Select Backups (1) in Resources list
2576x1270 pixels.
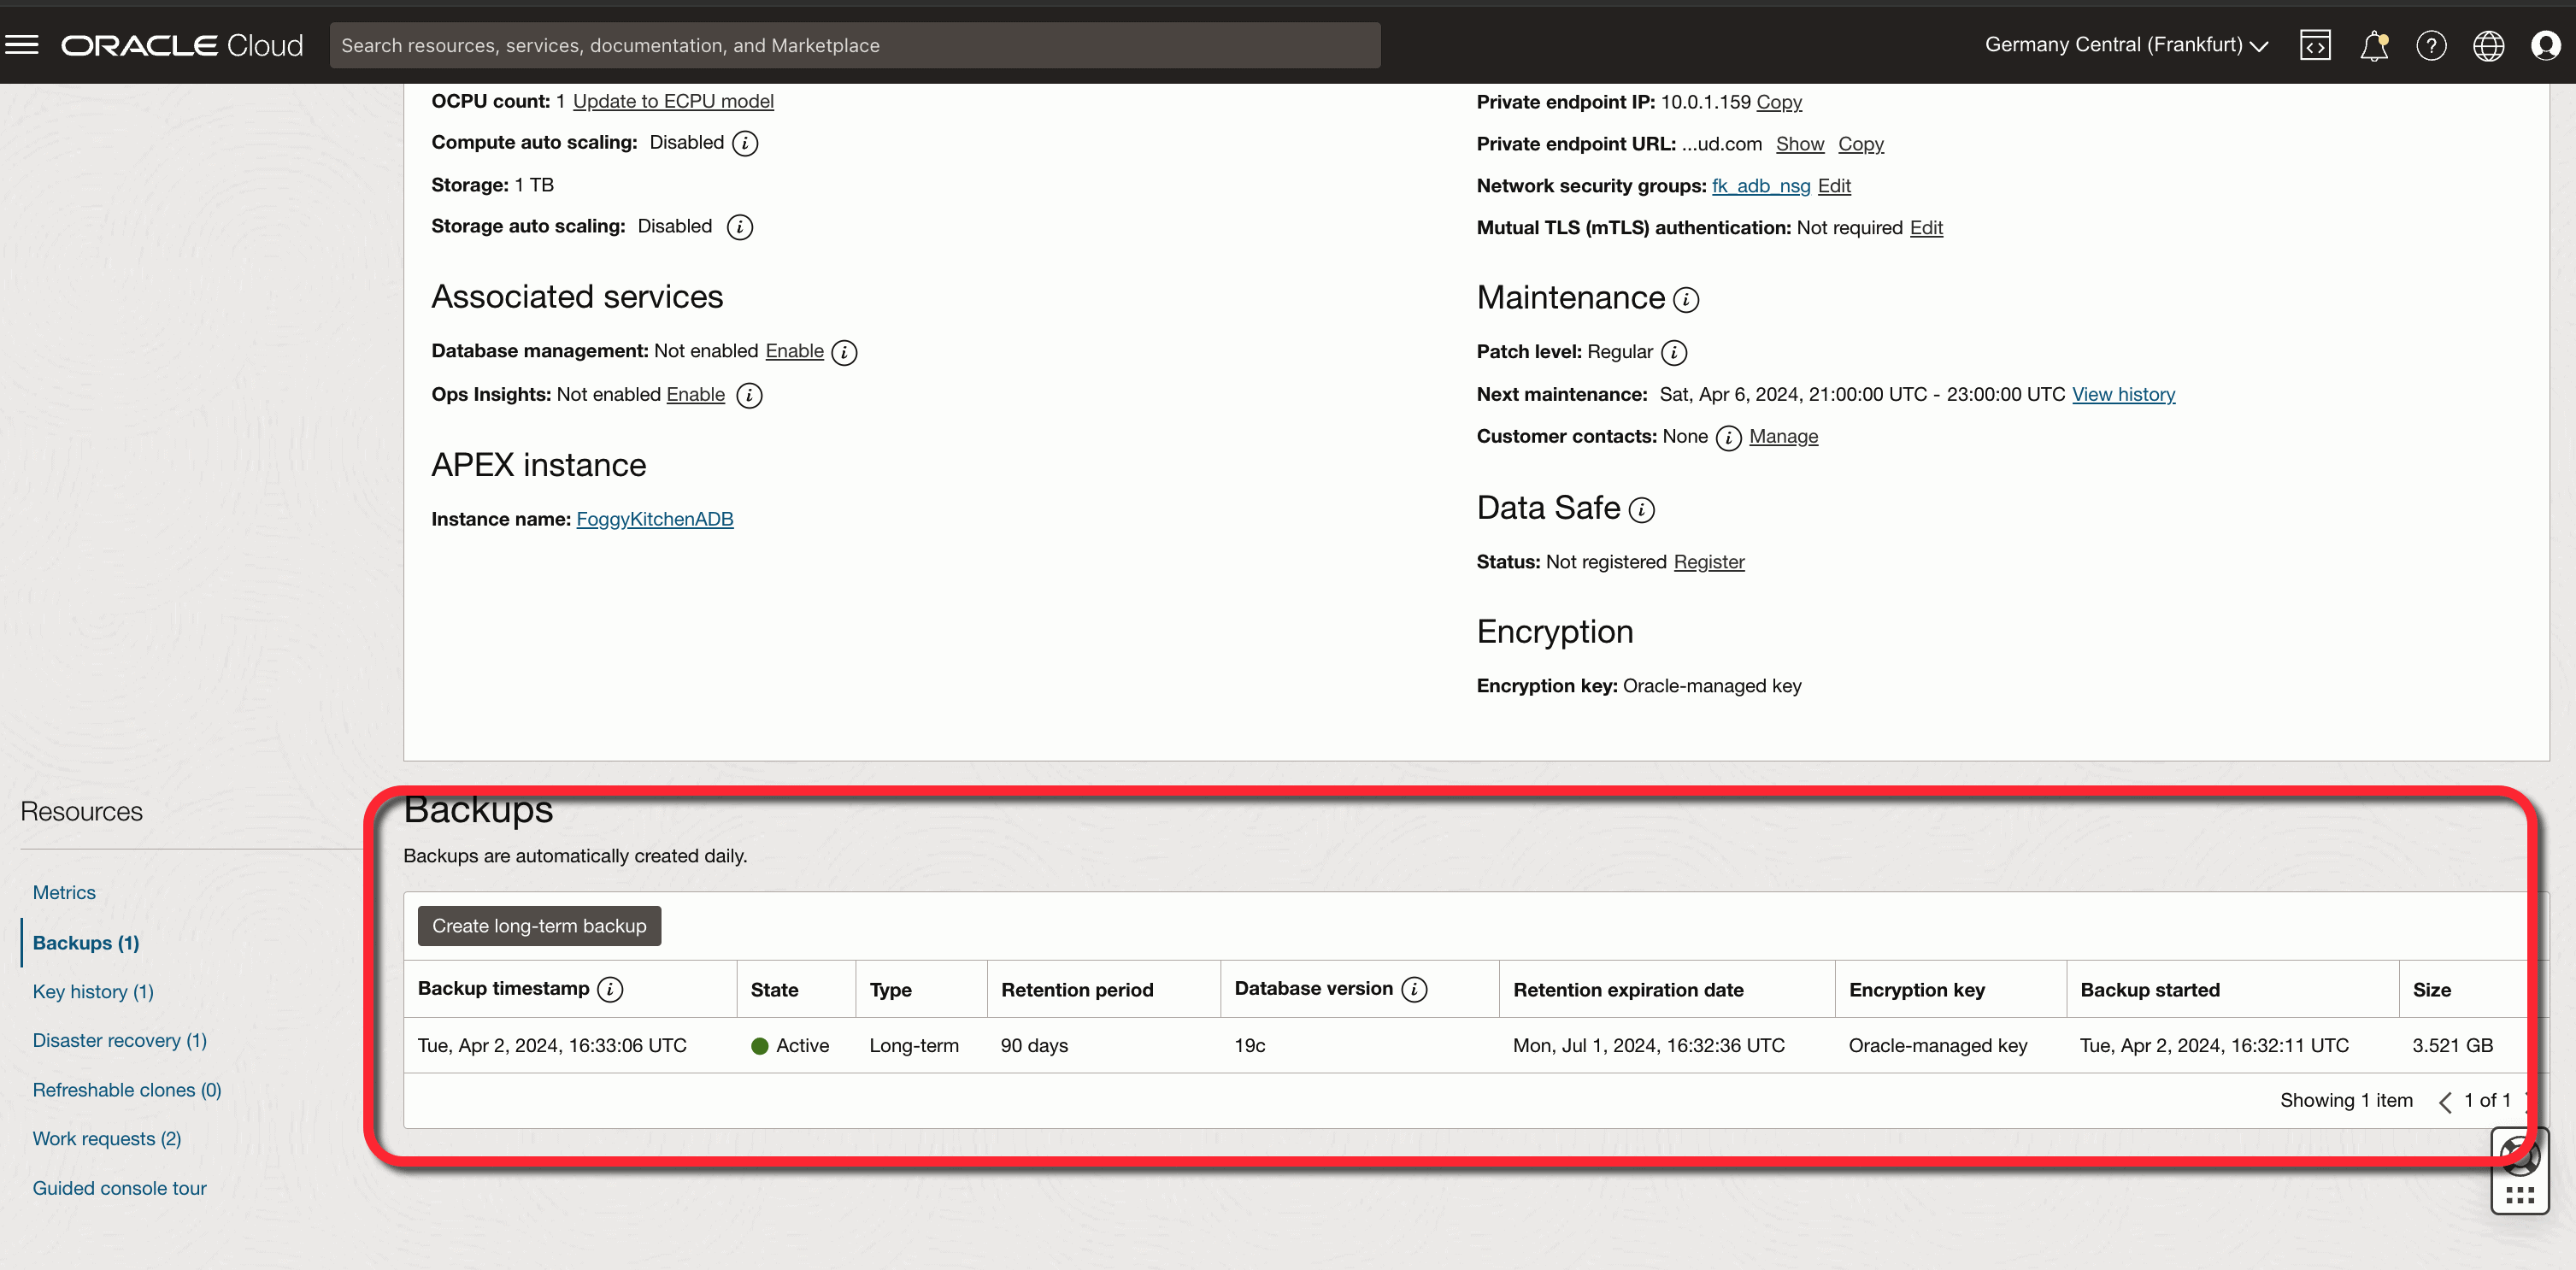(x=86, y=942)
